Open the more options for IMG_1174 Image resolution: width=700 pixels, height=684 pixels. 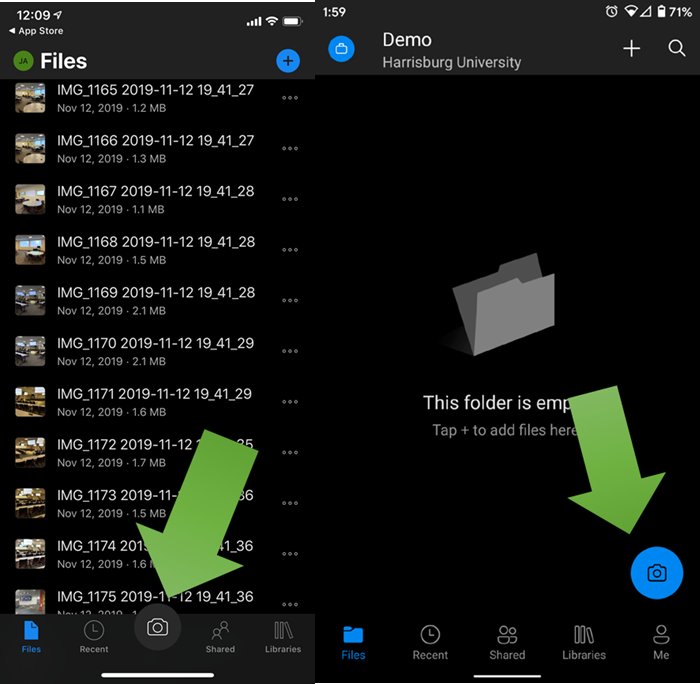pyautogui.click(x=290, y=554)
